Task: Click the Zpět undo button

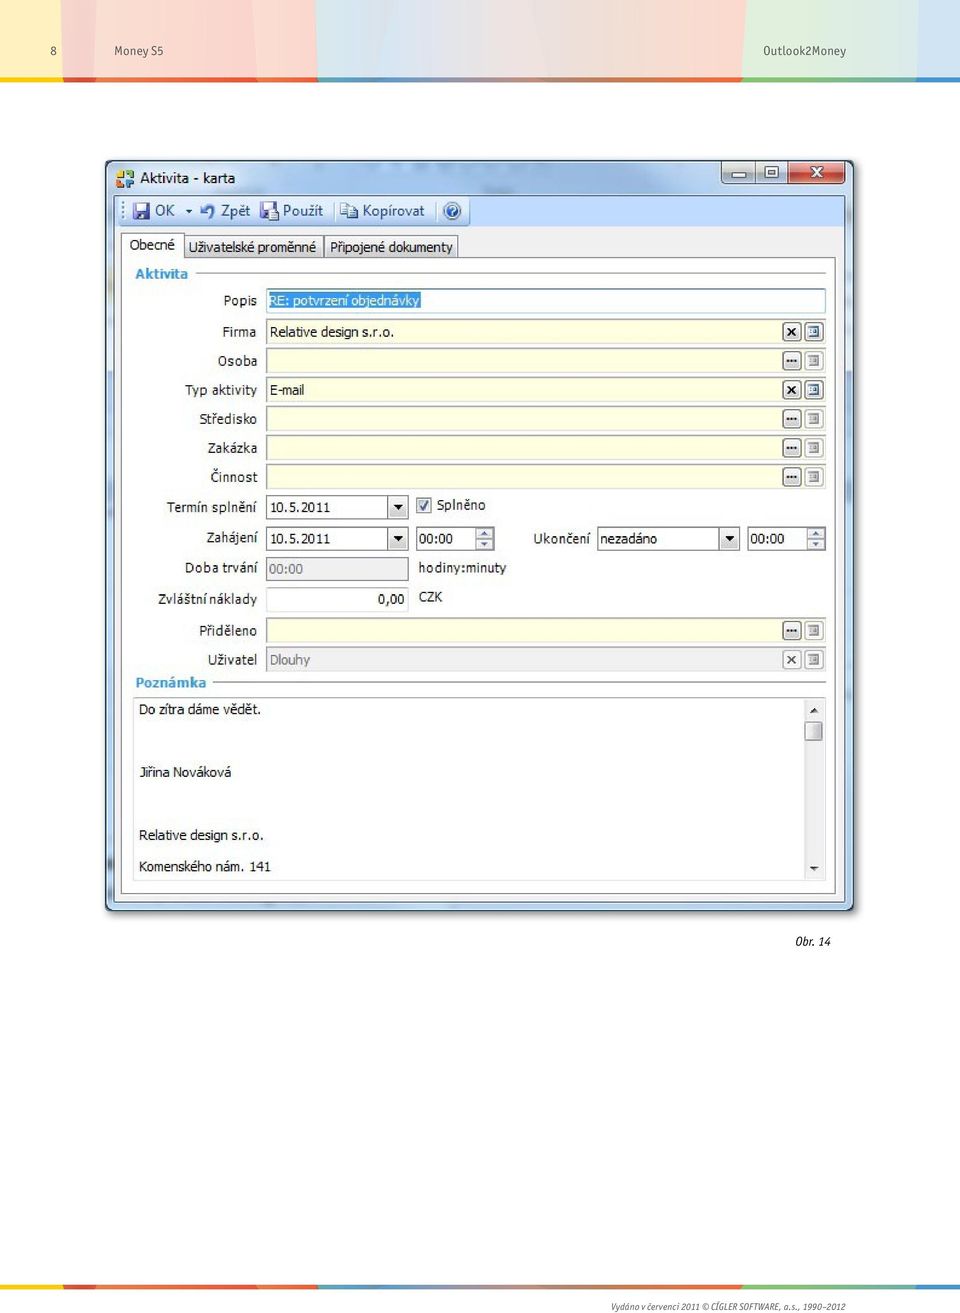Action: 225,211
